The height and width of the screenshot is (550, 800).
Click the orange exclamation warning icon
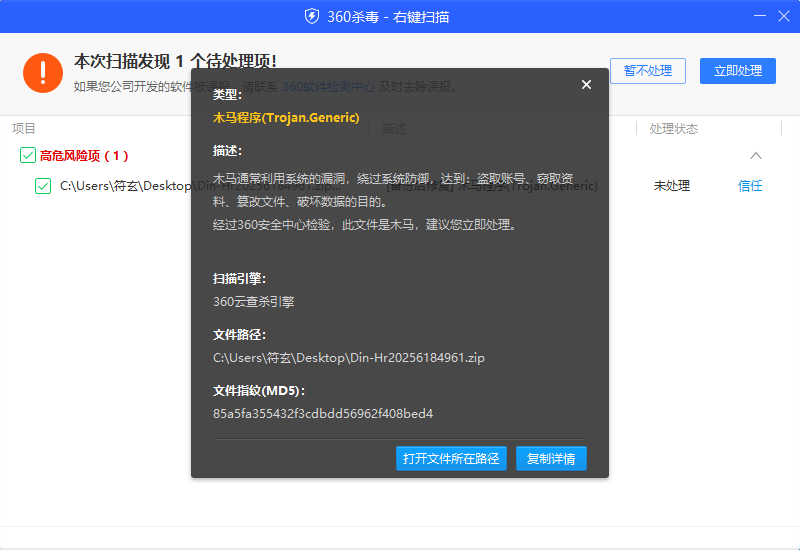click(43, 73)
